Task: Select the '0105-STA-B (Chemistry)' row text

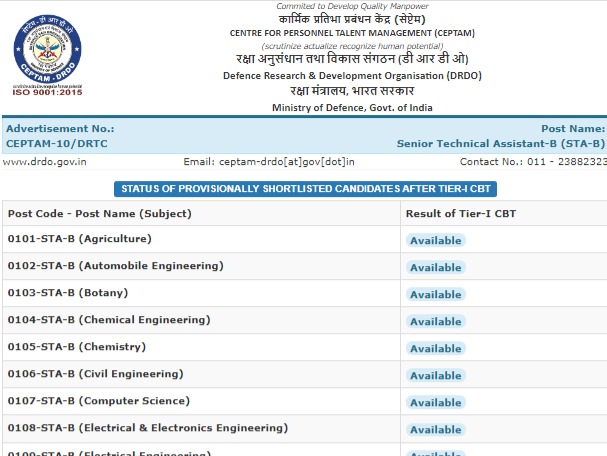Action: [x=77, y=347]
